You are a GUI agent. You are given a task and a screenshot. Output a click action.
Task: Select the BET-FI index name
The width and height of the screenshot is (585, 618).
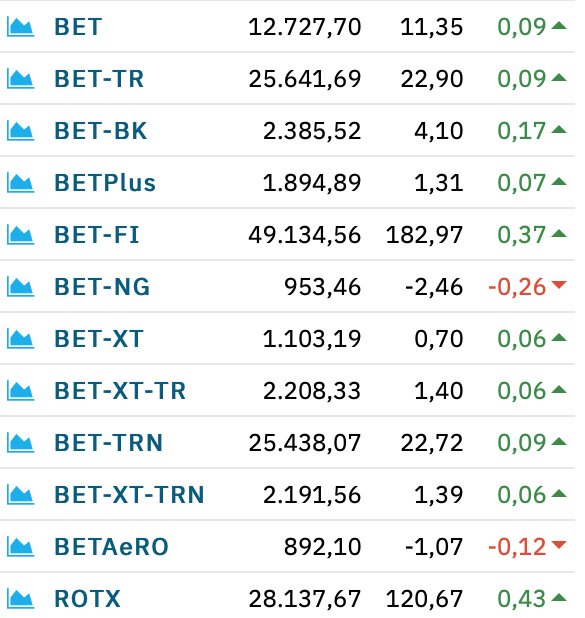point(97,235)
